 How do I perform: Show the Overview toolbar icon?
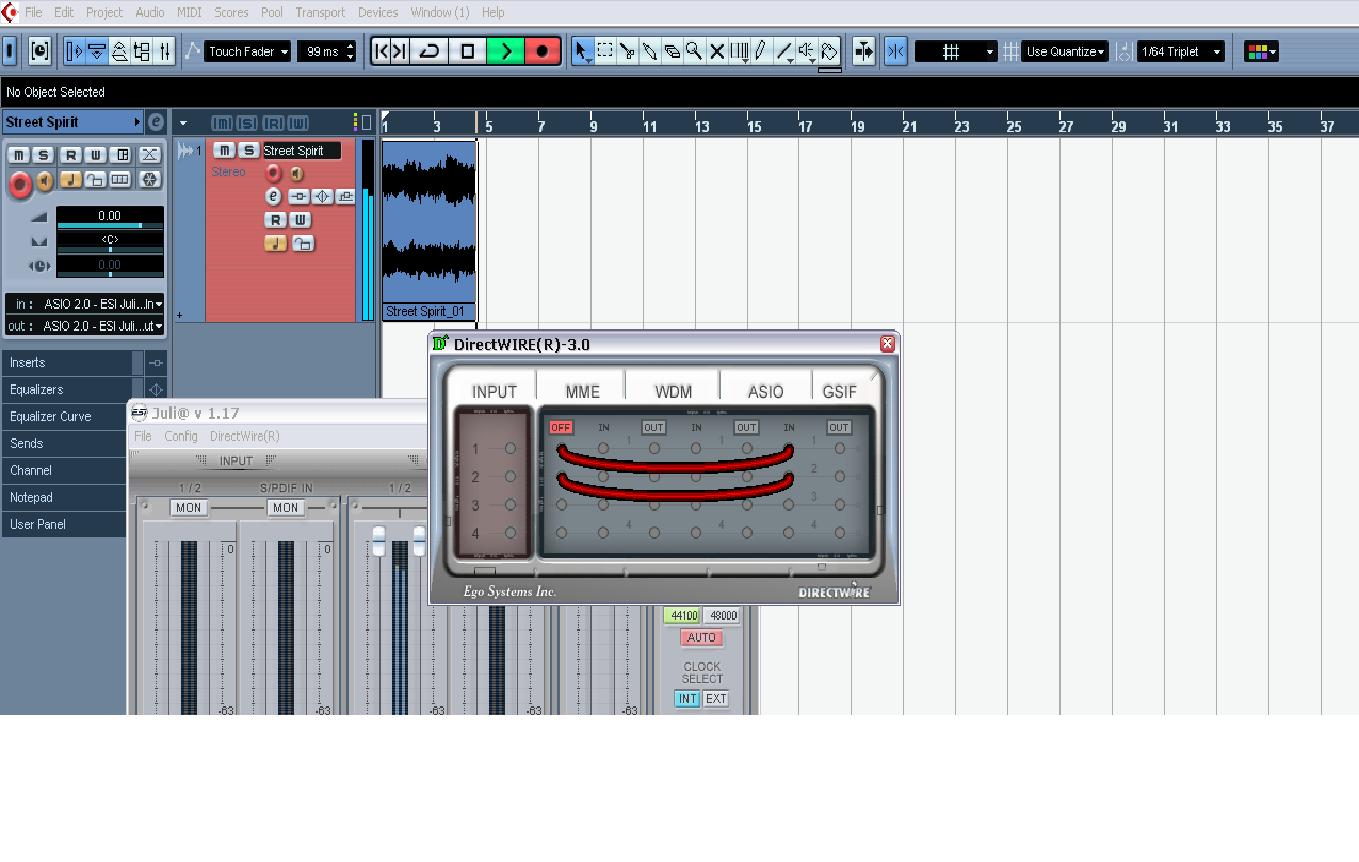click(x=119, y=51)
